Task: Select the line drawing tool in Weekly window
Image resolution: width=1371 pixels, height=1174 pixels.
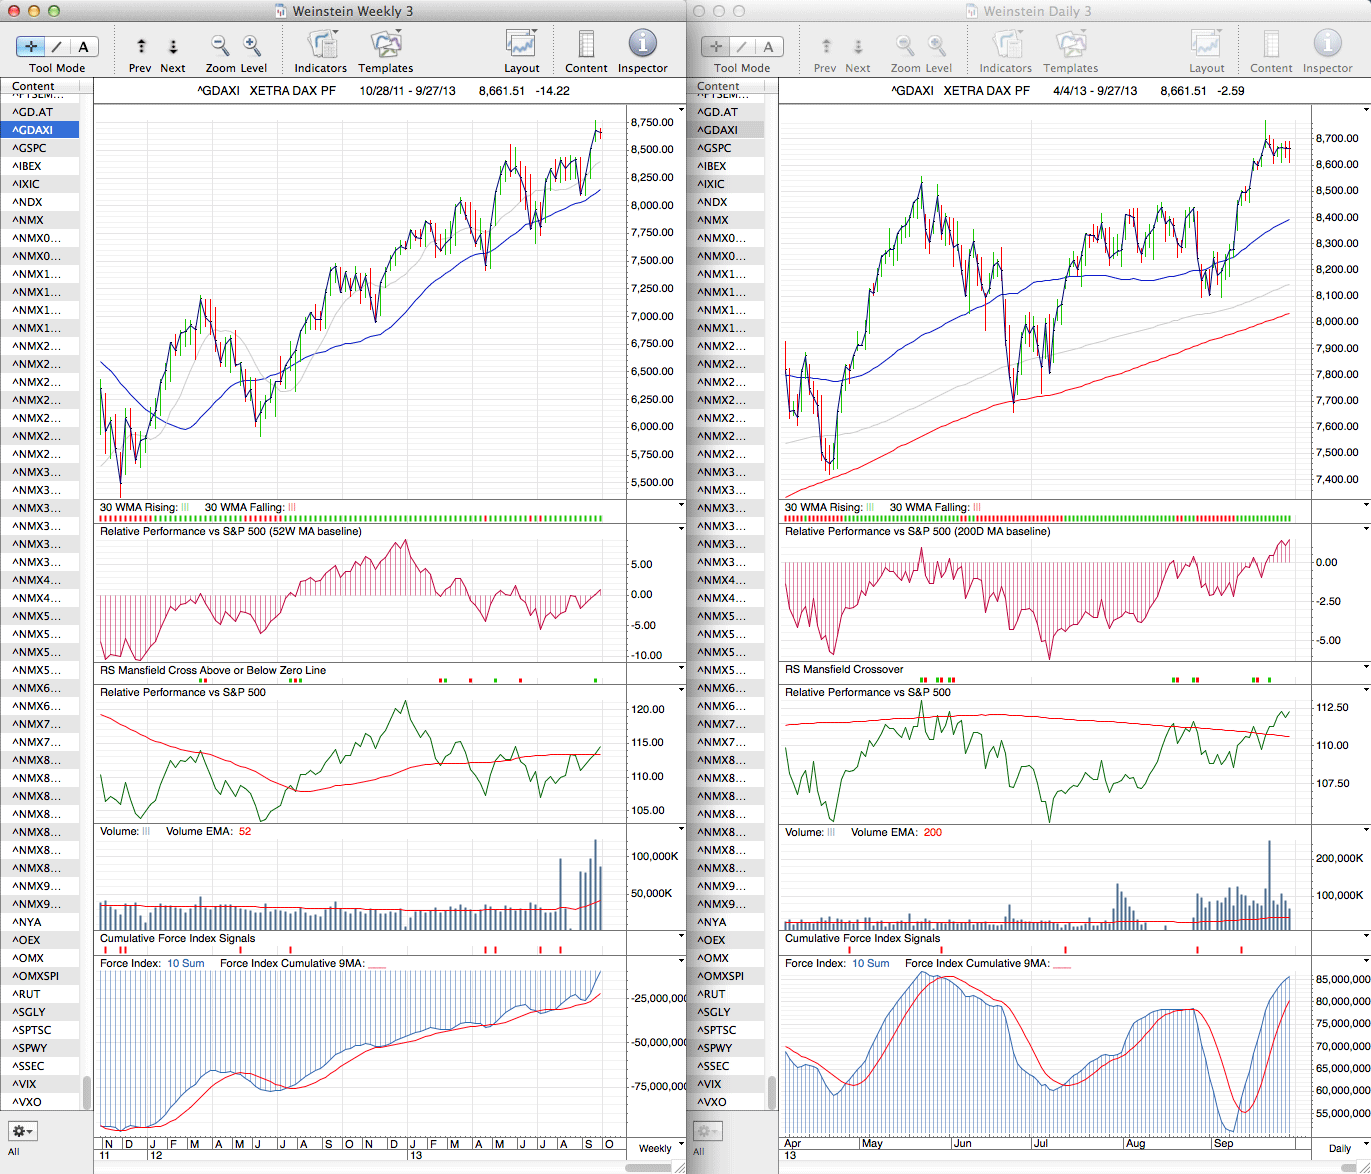Action: (x=57, y=46)
